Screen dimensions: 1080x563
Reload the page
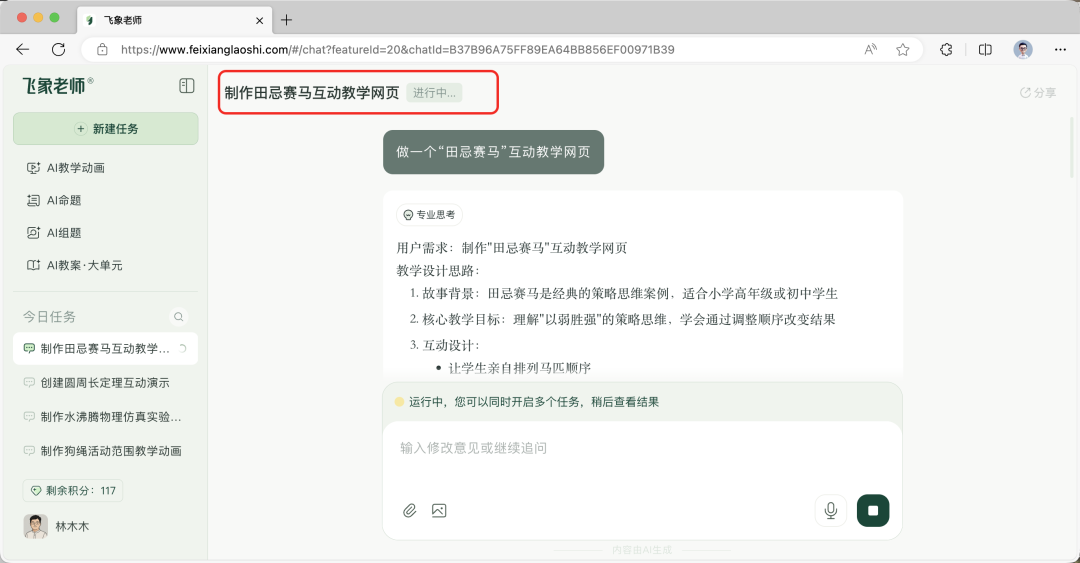click(x=59, y=50)
